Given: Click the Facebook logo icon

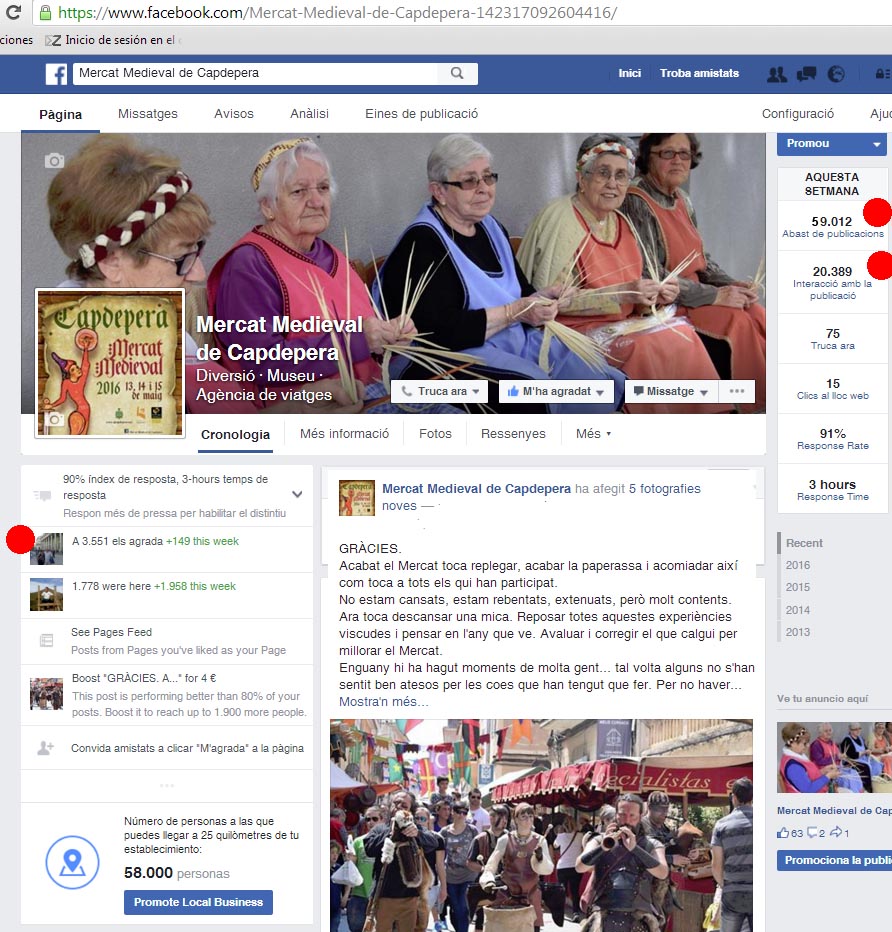Looking at the screenshot, I should [56, 74].
